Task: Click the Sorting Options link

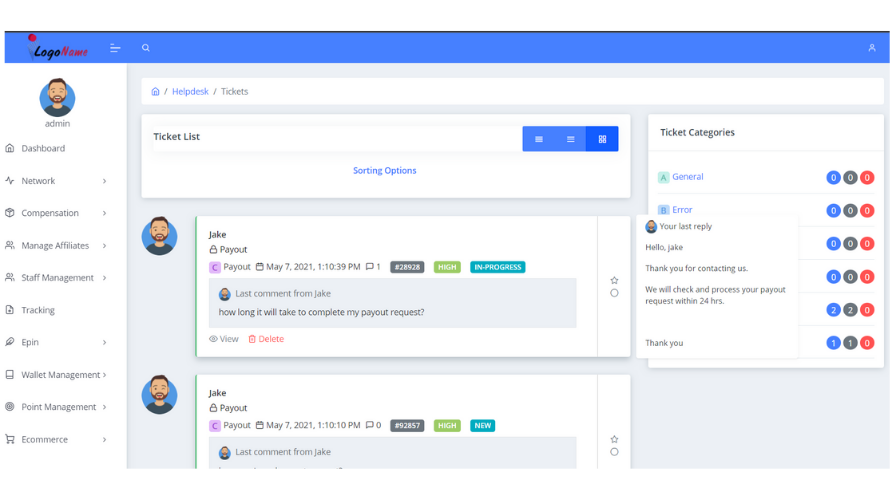Action: pos(384,171)
